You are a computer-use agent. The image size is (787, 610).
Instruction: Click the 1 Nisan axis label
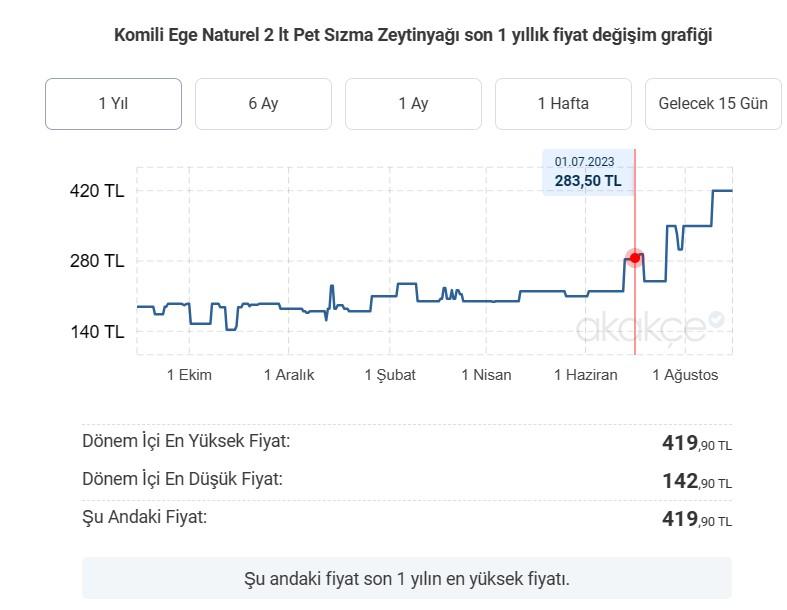click(486, 375)
